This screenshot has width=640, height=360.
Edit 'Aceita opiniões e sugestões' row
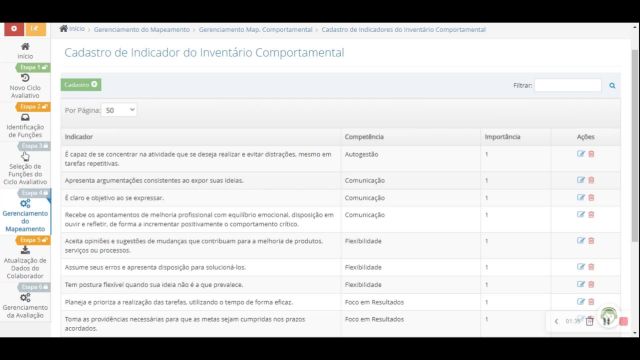pos(581,241)
